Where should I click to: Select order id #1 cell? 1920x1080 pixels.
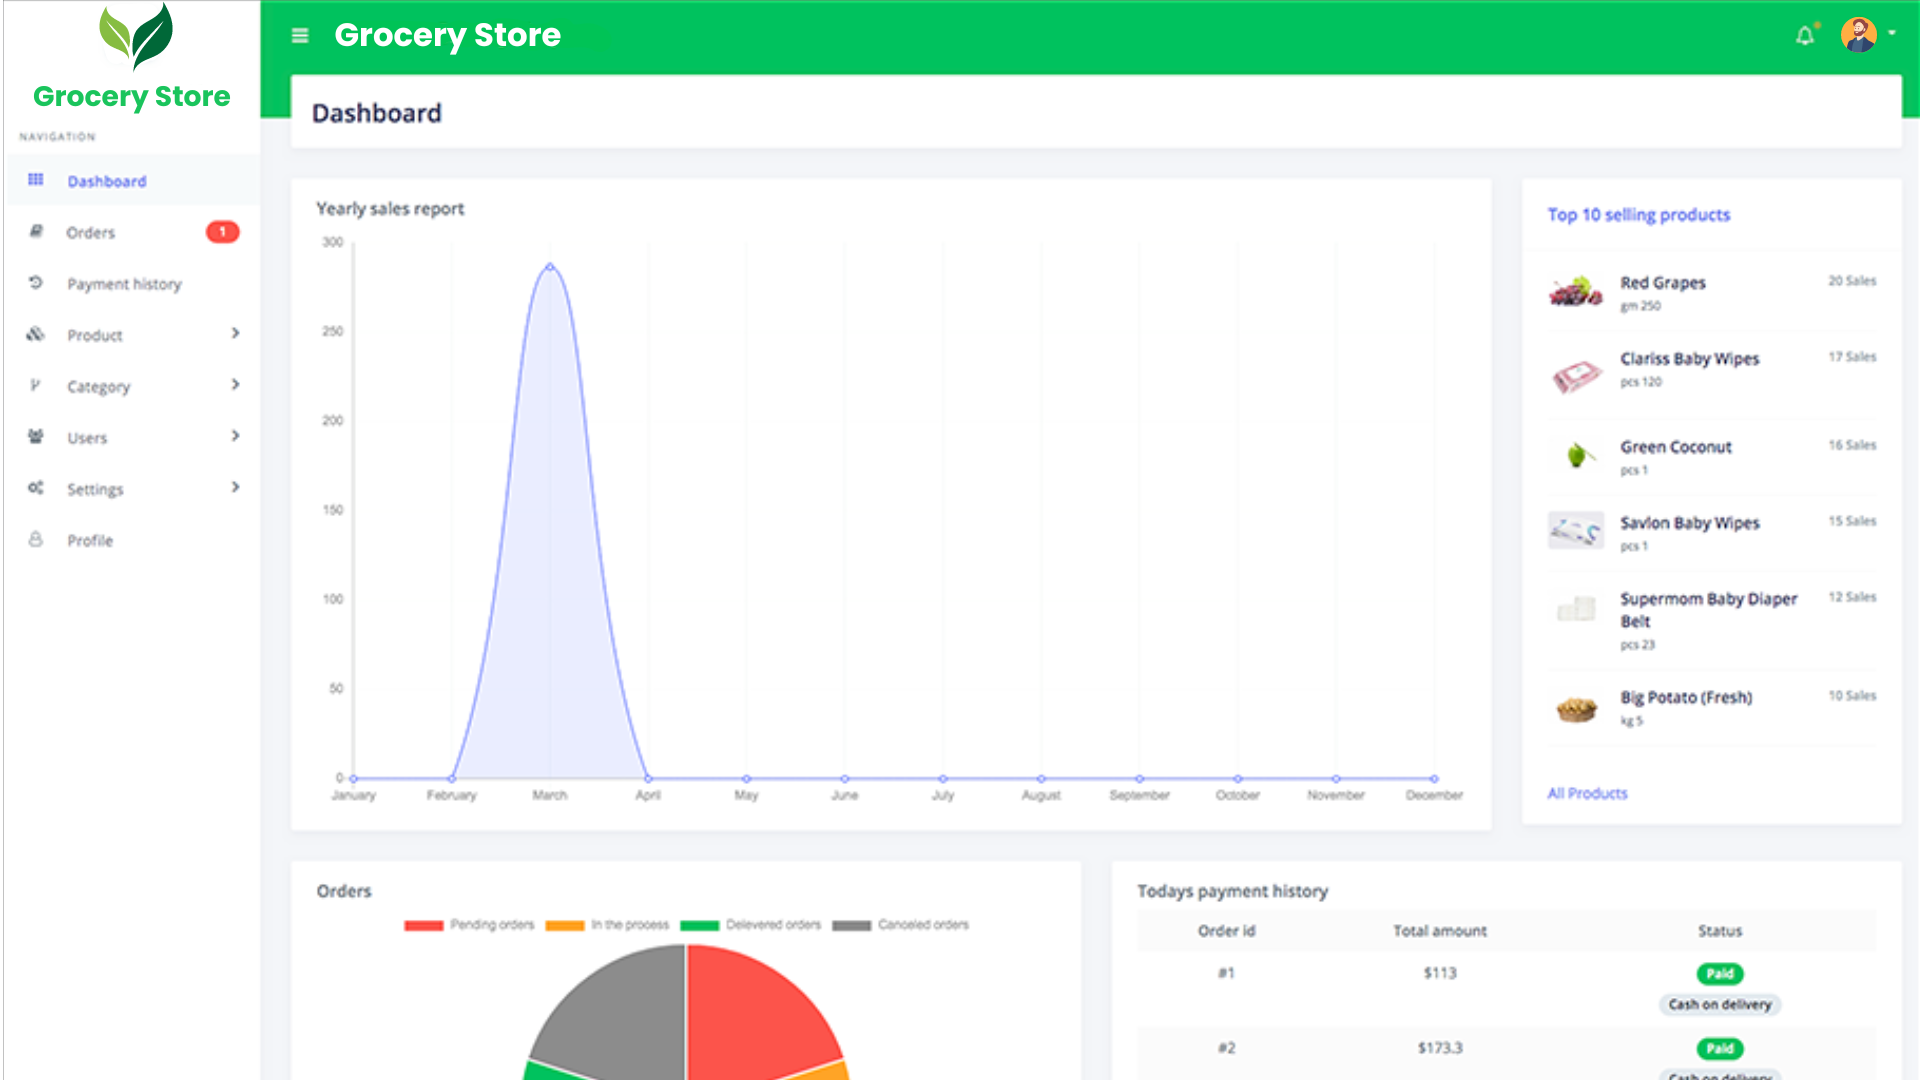pos(1227,973)
